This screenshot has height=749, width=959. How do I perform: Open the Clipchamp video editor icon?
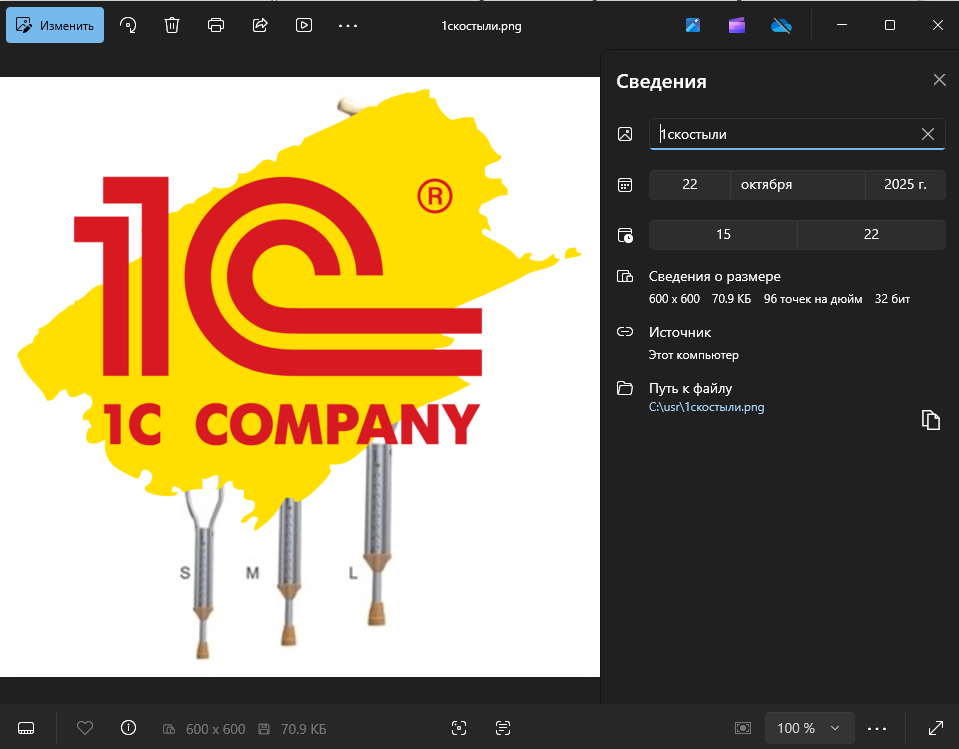point(737,26)
